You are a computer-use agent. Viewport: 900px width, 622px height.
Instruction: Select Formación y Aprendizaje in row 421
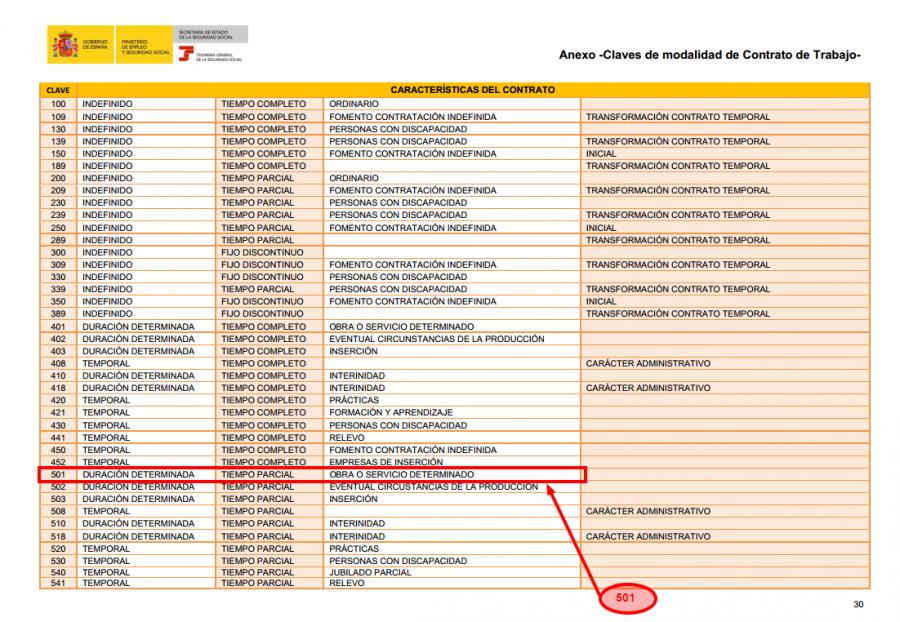point(391,412)
